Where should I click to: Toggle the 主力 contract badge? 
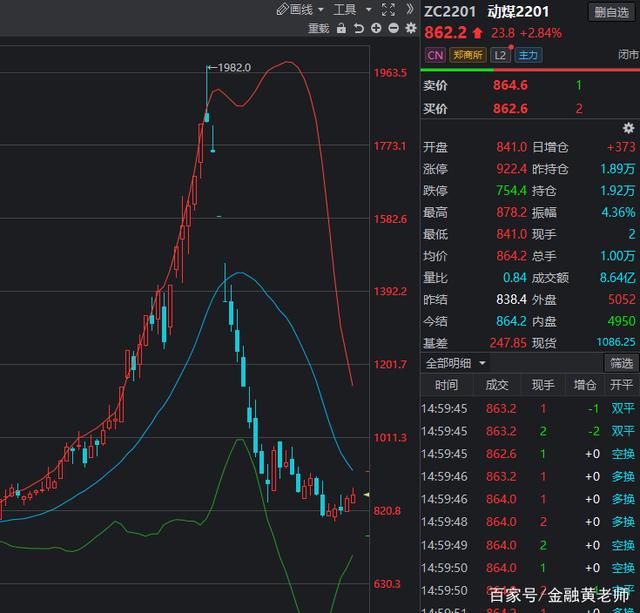[x=528, y=56]
